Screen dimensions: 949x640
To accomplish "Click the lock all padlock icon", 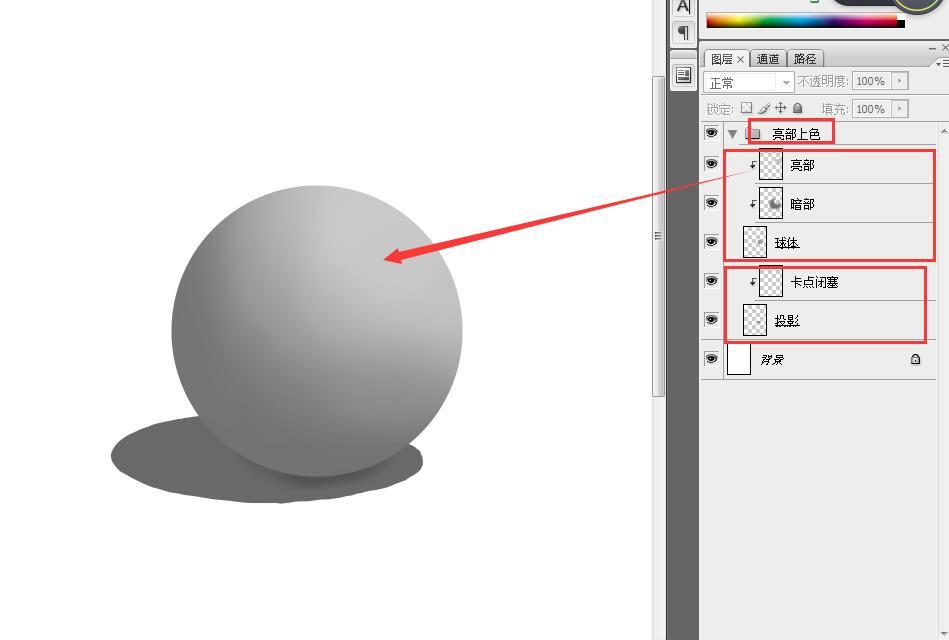I will click(798, 108).
